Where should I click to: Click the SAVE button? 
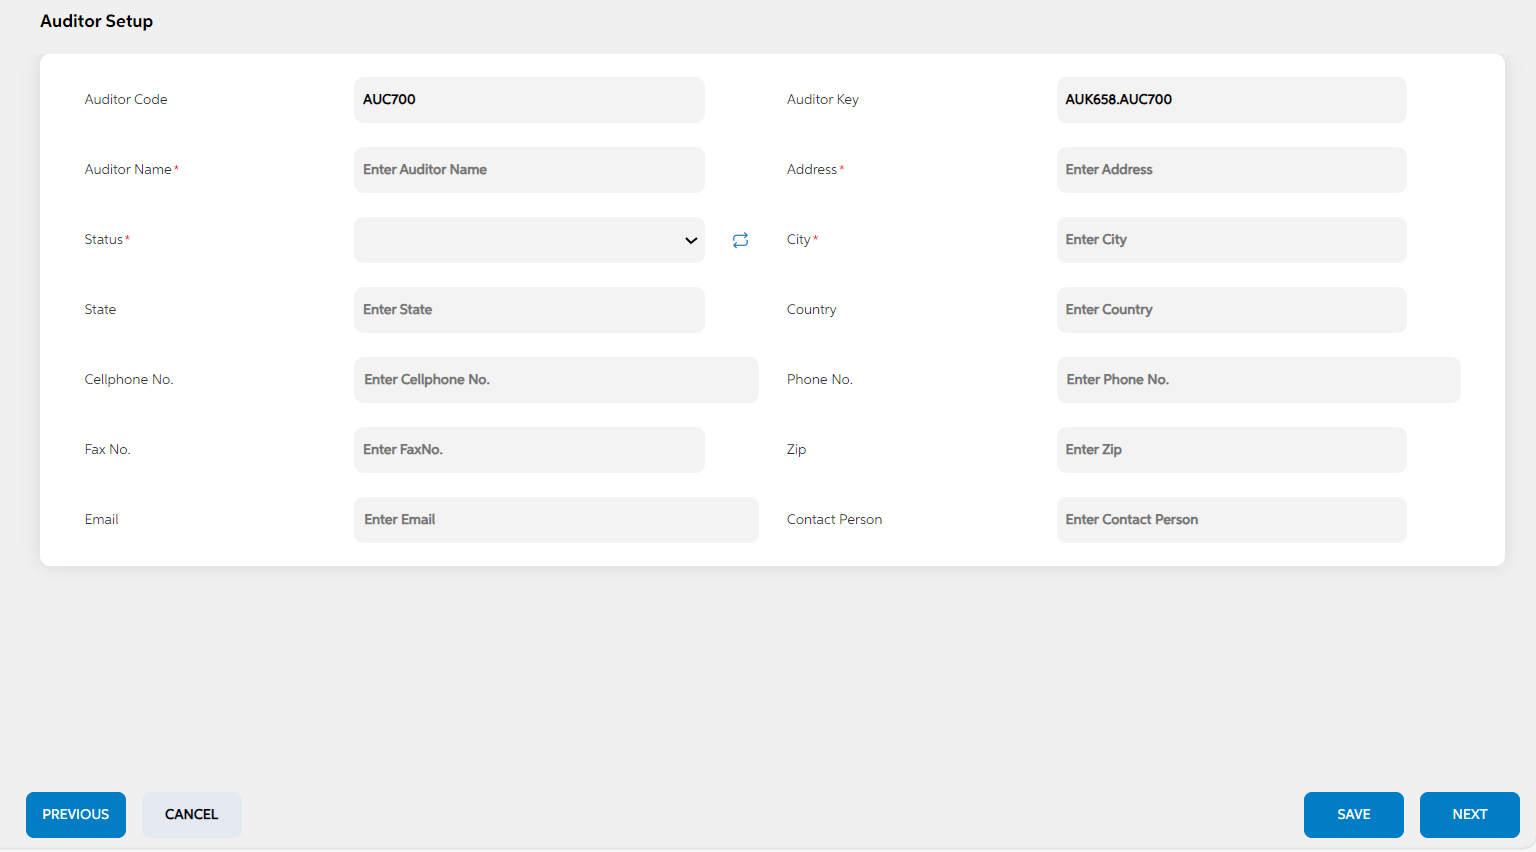pyautogui.click(x=1354, y=815)
